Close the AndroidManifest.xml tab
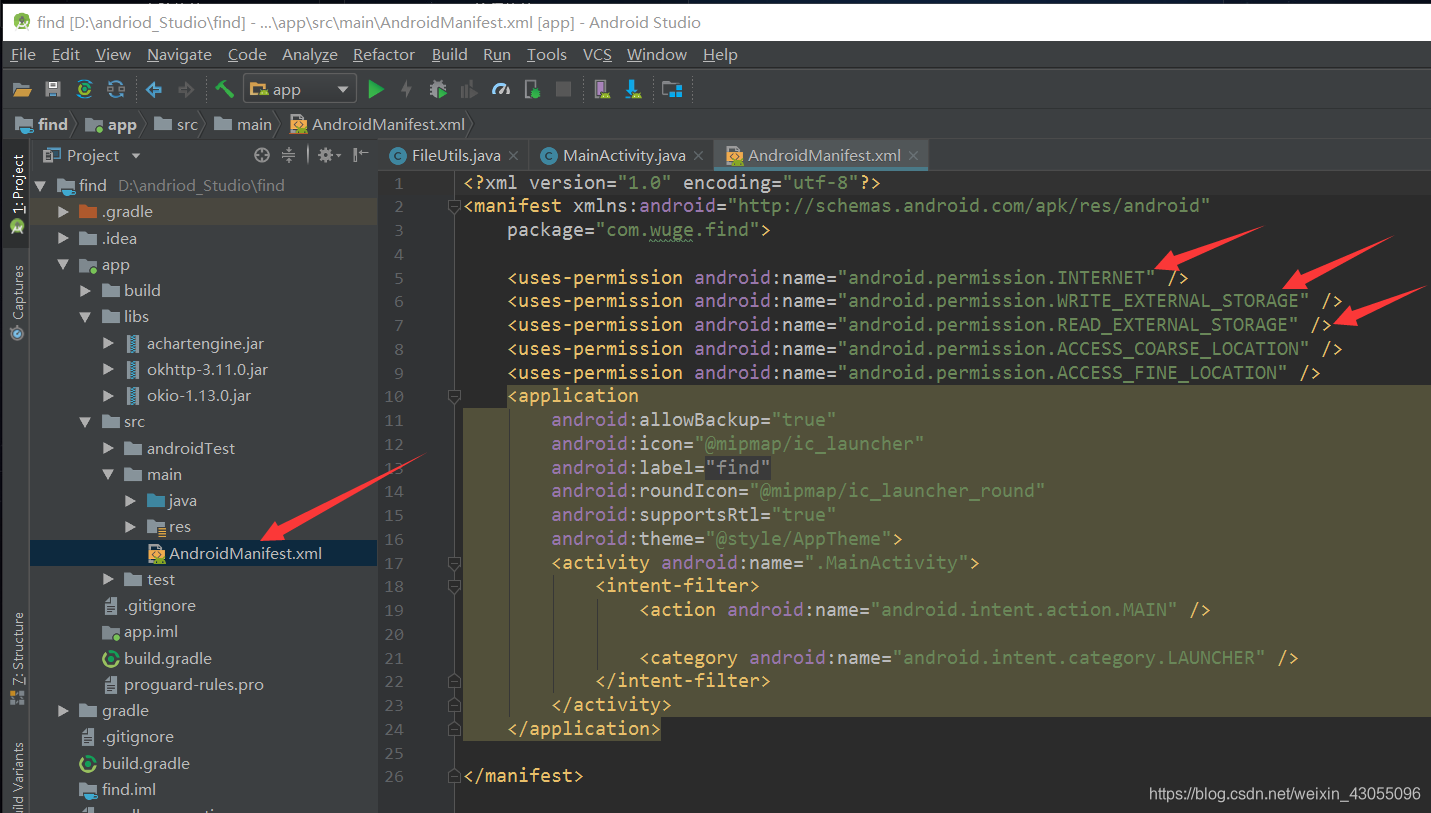Viewport: 1431px width, 813px height. pos(914,155)
